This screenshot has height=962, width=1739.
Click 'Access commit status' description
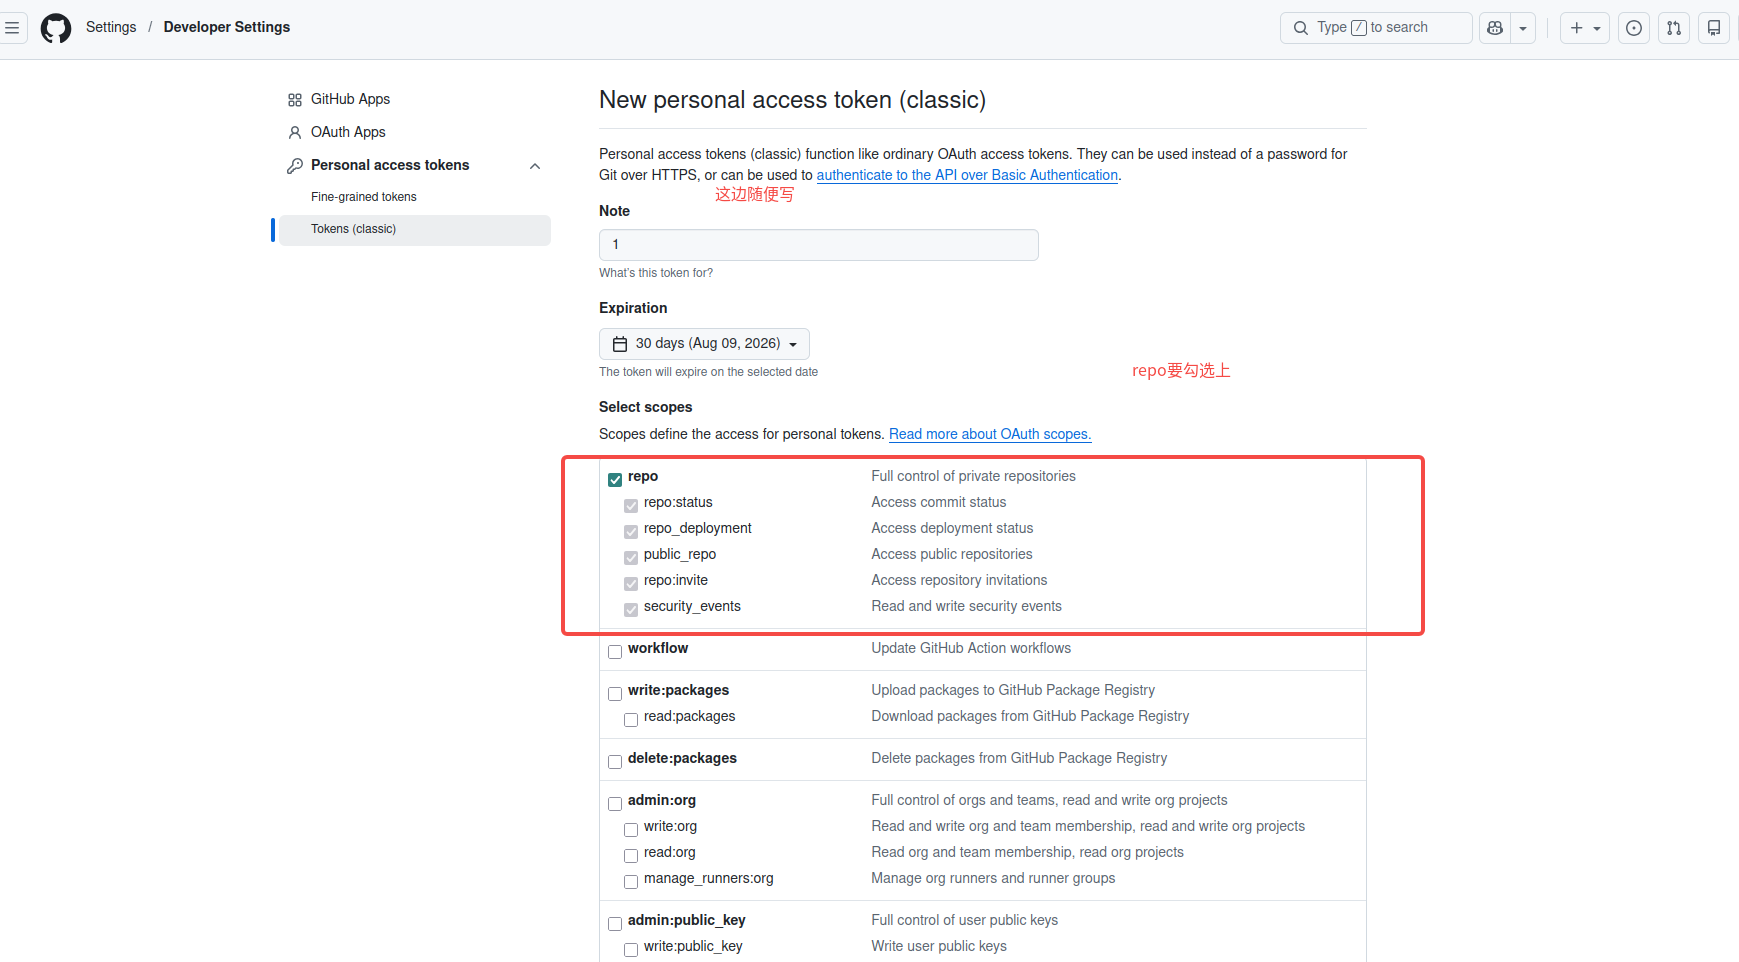tap(938, 502)
